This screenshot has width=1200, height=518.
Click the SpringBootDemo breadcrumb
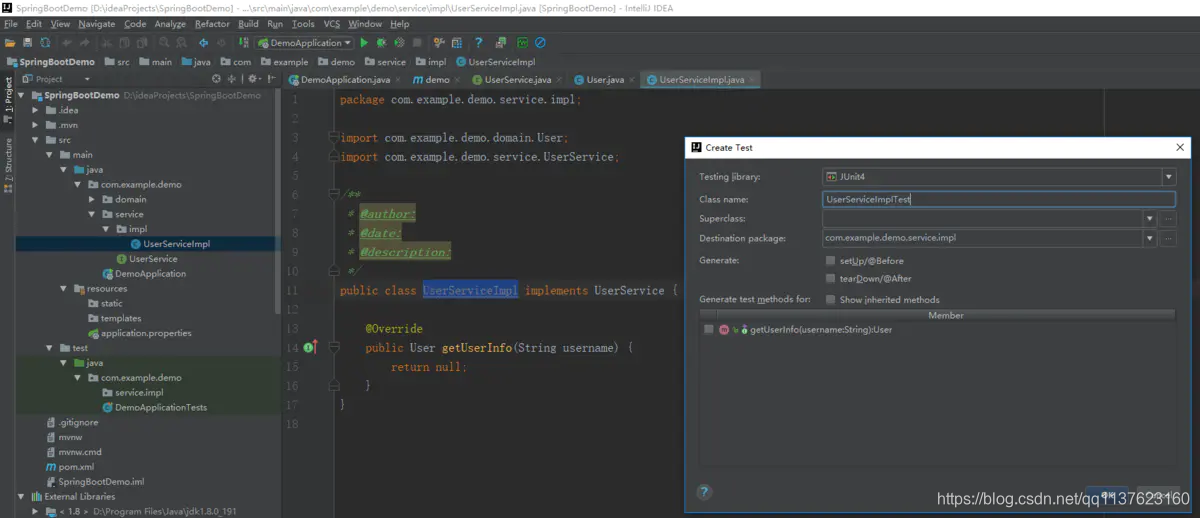(x=50, y=62)
